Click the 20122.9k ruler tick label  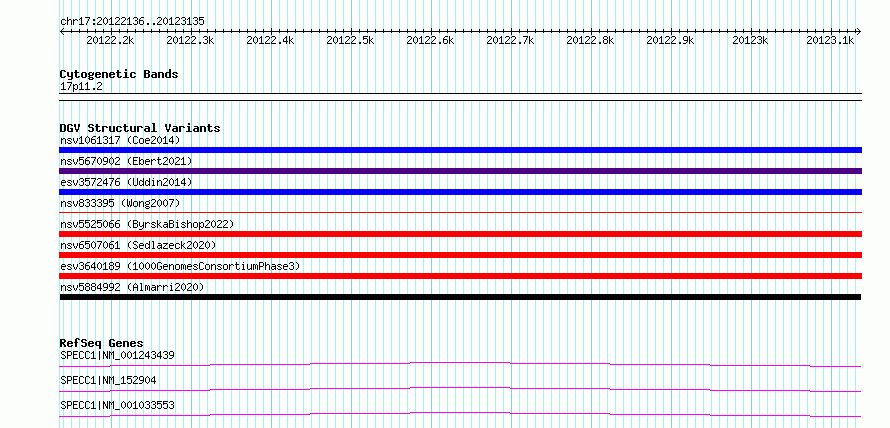pos(670,40)
